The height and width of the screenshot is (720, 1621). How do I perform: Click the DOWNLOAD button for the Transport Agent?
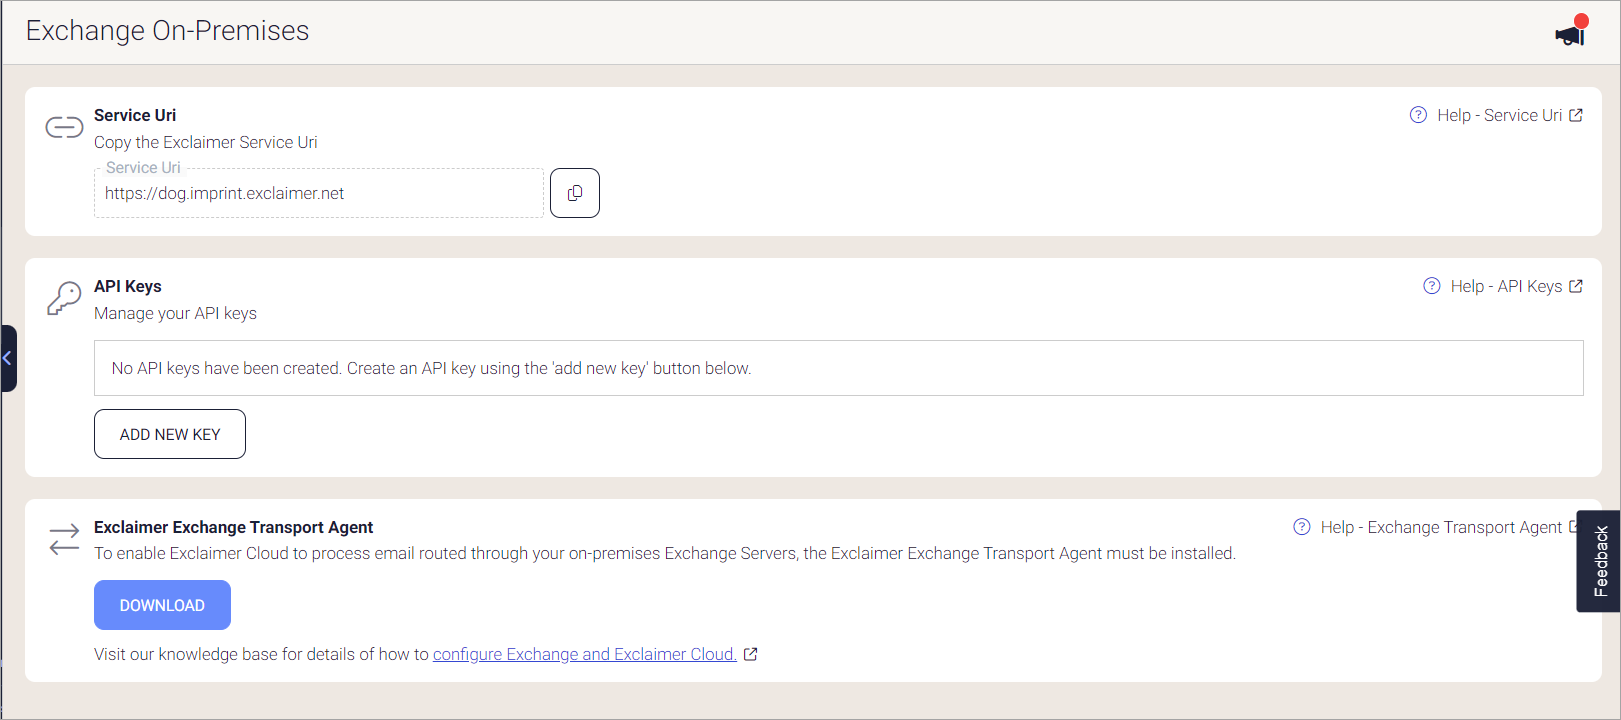coord(162,605)
